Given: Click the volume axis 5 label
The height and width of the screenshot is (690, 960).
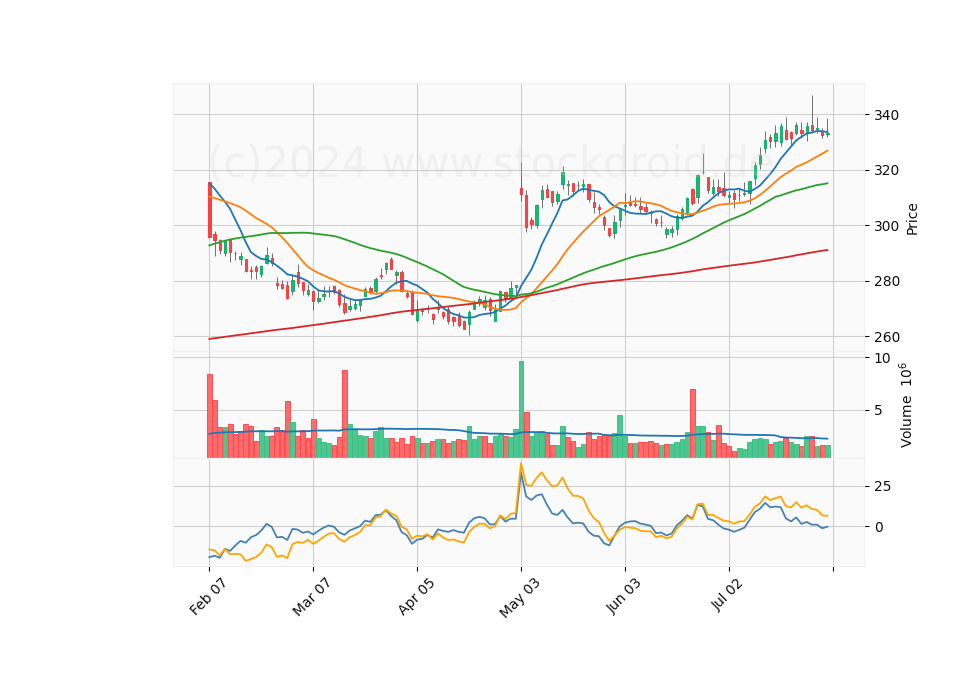Looking at the screenshot, I should tap(879, 410).
